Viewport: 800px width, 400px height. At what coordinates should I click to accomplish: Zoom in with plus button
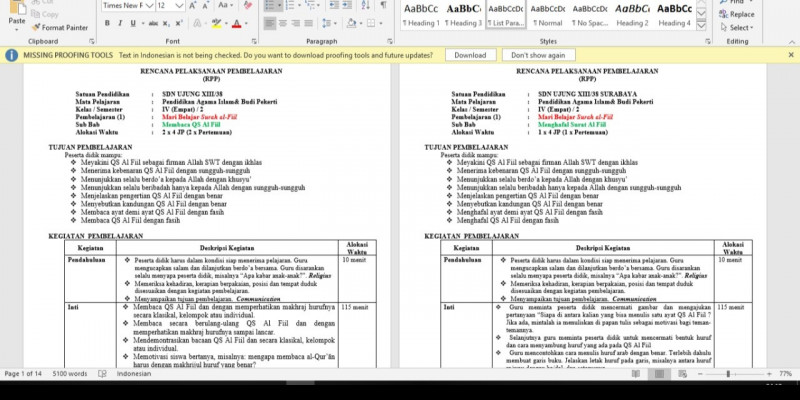point(769,374)
